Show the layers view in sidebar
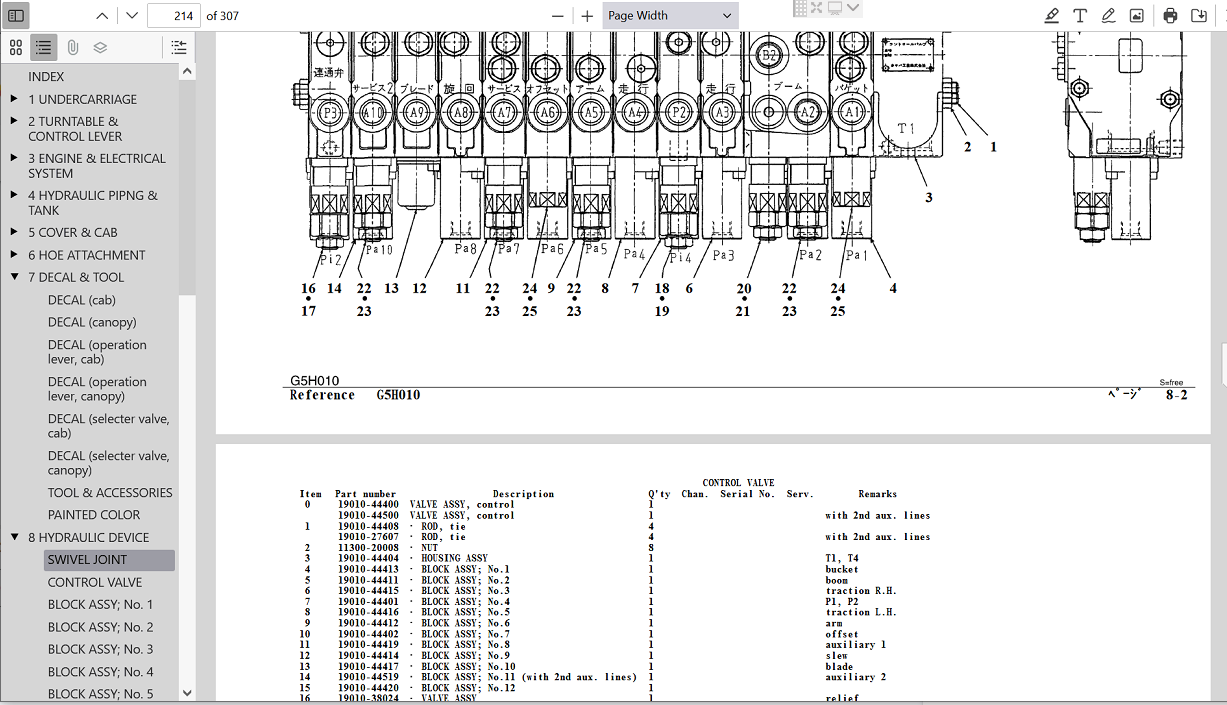The width and height of the screenshot is (1227, 705). tap(100, 47)
